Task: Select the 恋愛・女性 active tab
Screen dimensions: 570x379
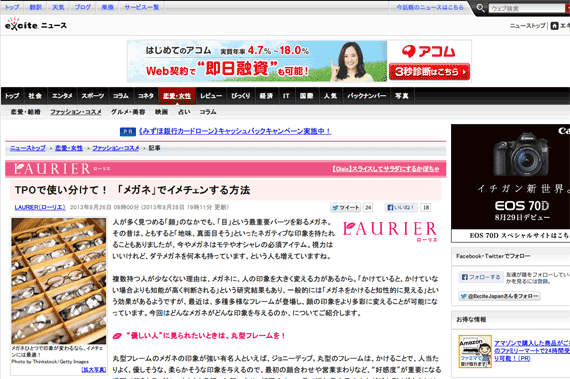Action: click(177, 96)
